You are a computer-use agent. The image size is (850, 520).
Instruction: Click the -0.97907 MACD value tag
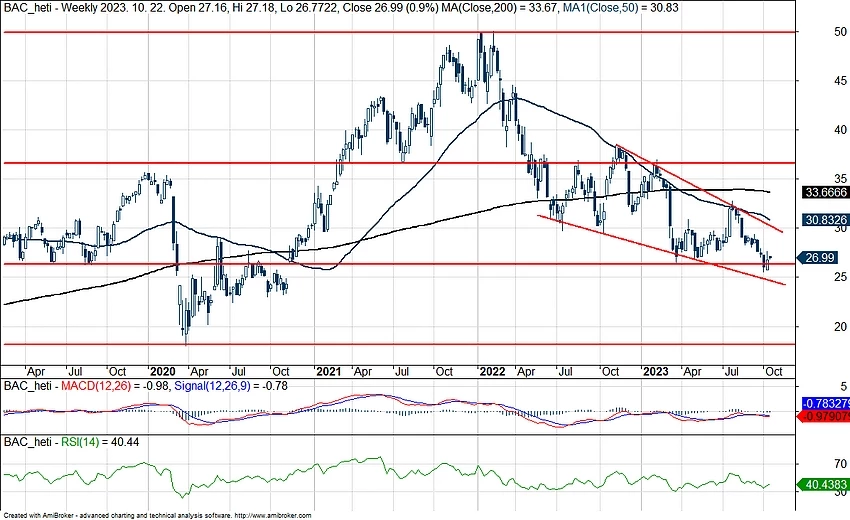pos(826,416)
